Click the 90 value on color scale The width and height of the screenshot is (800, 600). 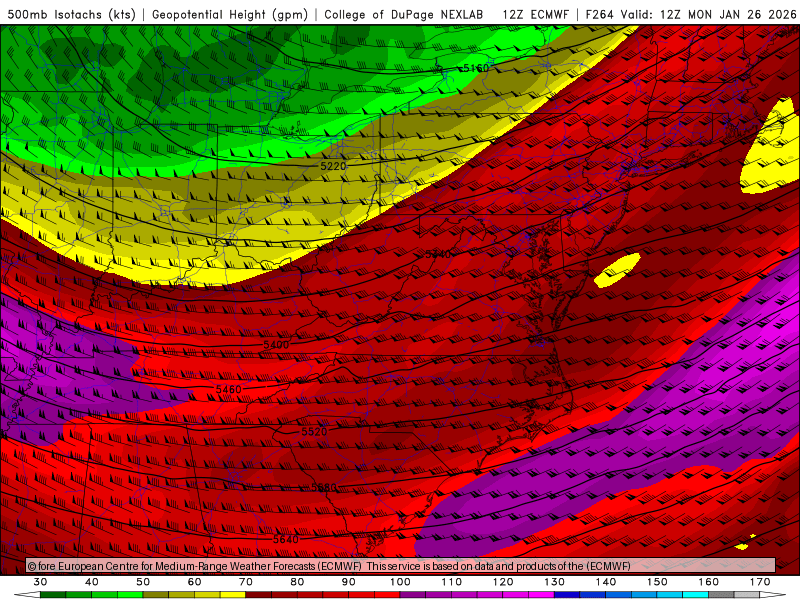349,582
